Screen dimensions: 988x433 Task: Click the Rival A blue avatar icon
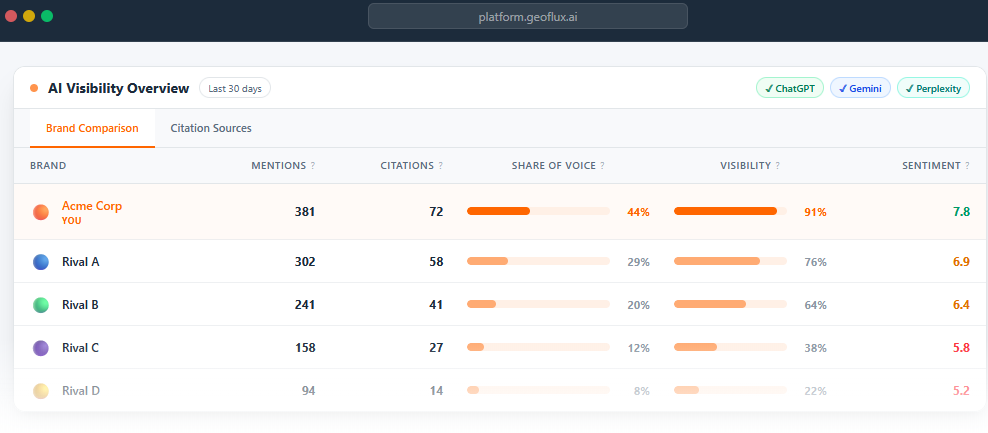click(40, 262)
